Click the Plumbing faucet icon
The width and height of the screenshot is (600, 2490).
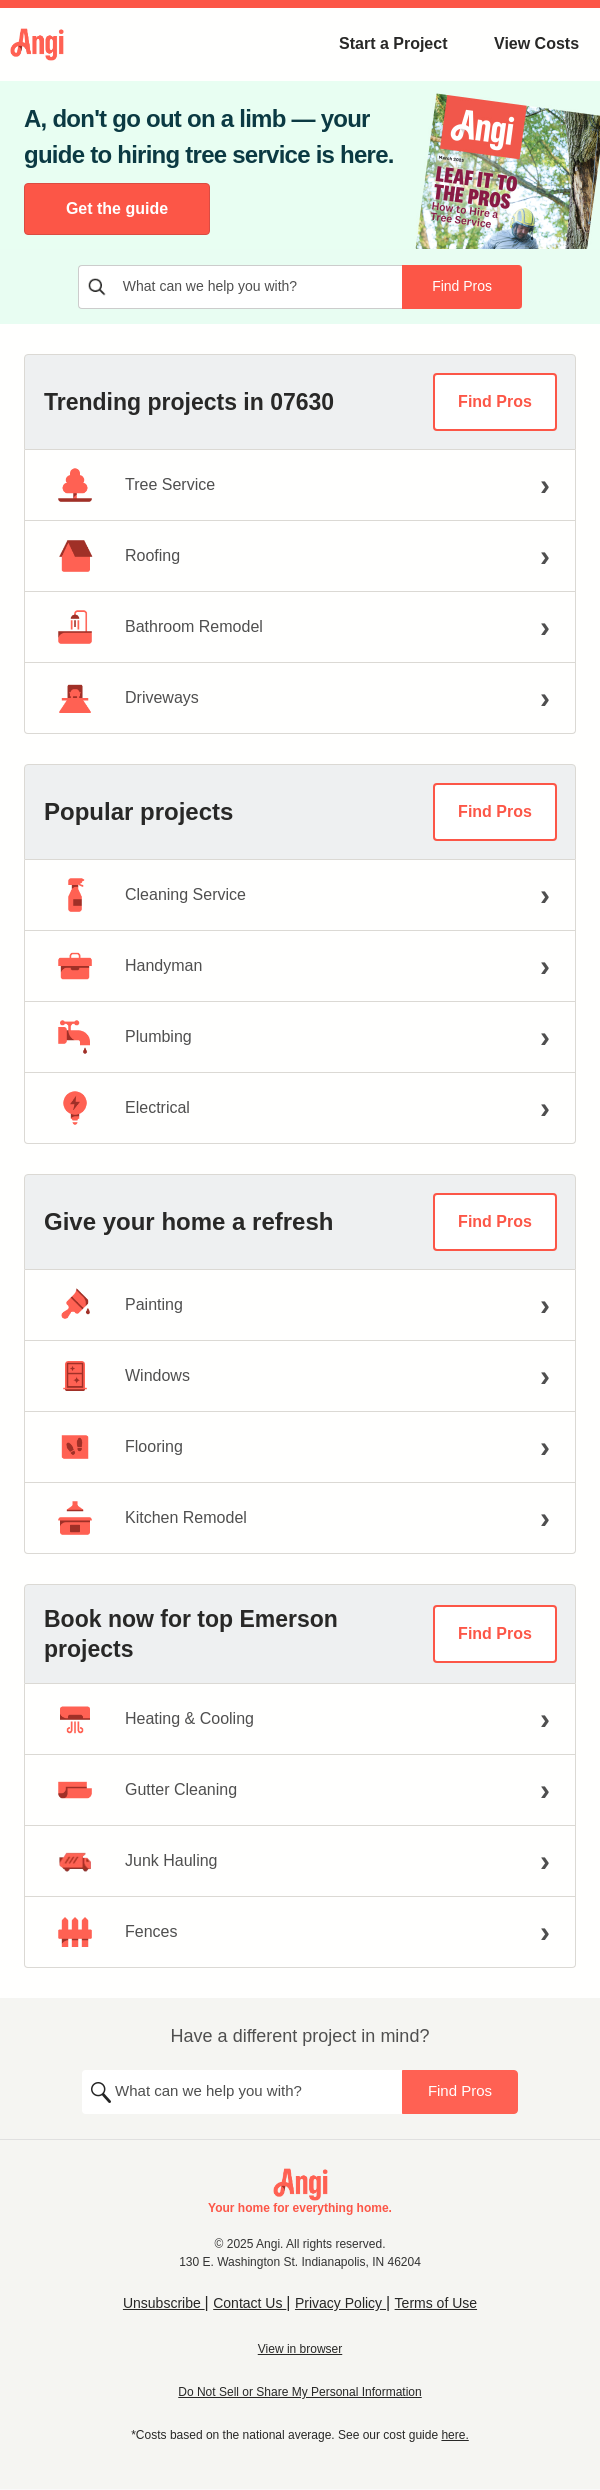(75, 1037)
